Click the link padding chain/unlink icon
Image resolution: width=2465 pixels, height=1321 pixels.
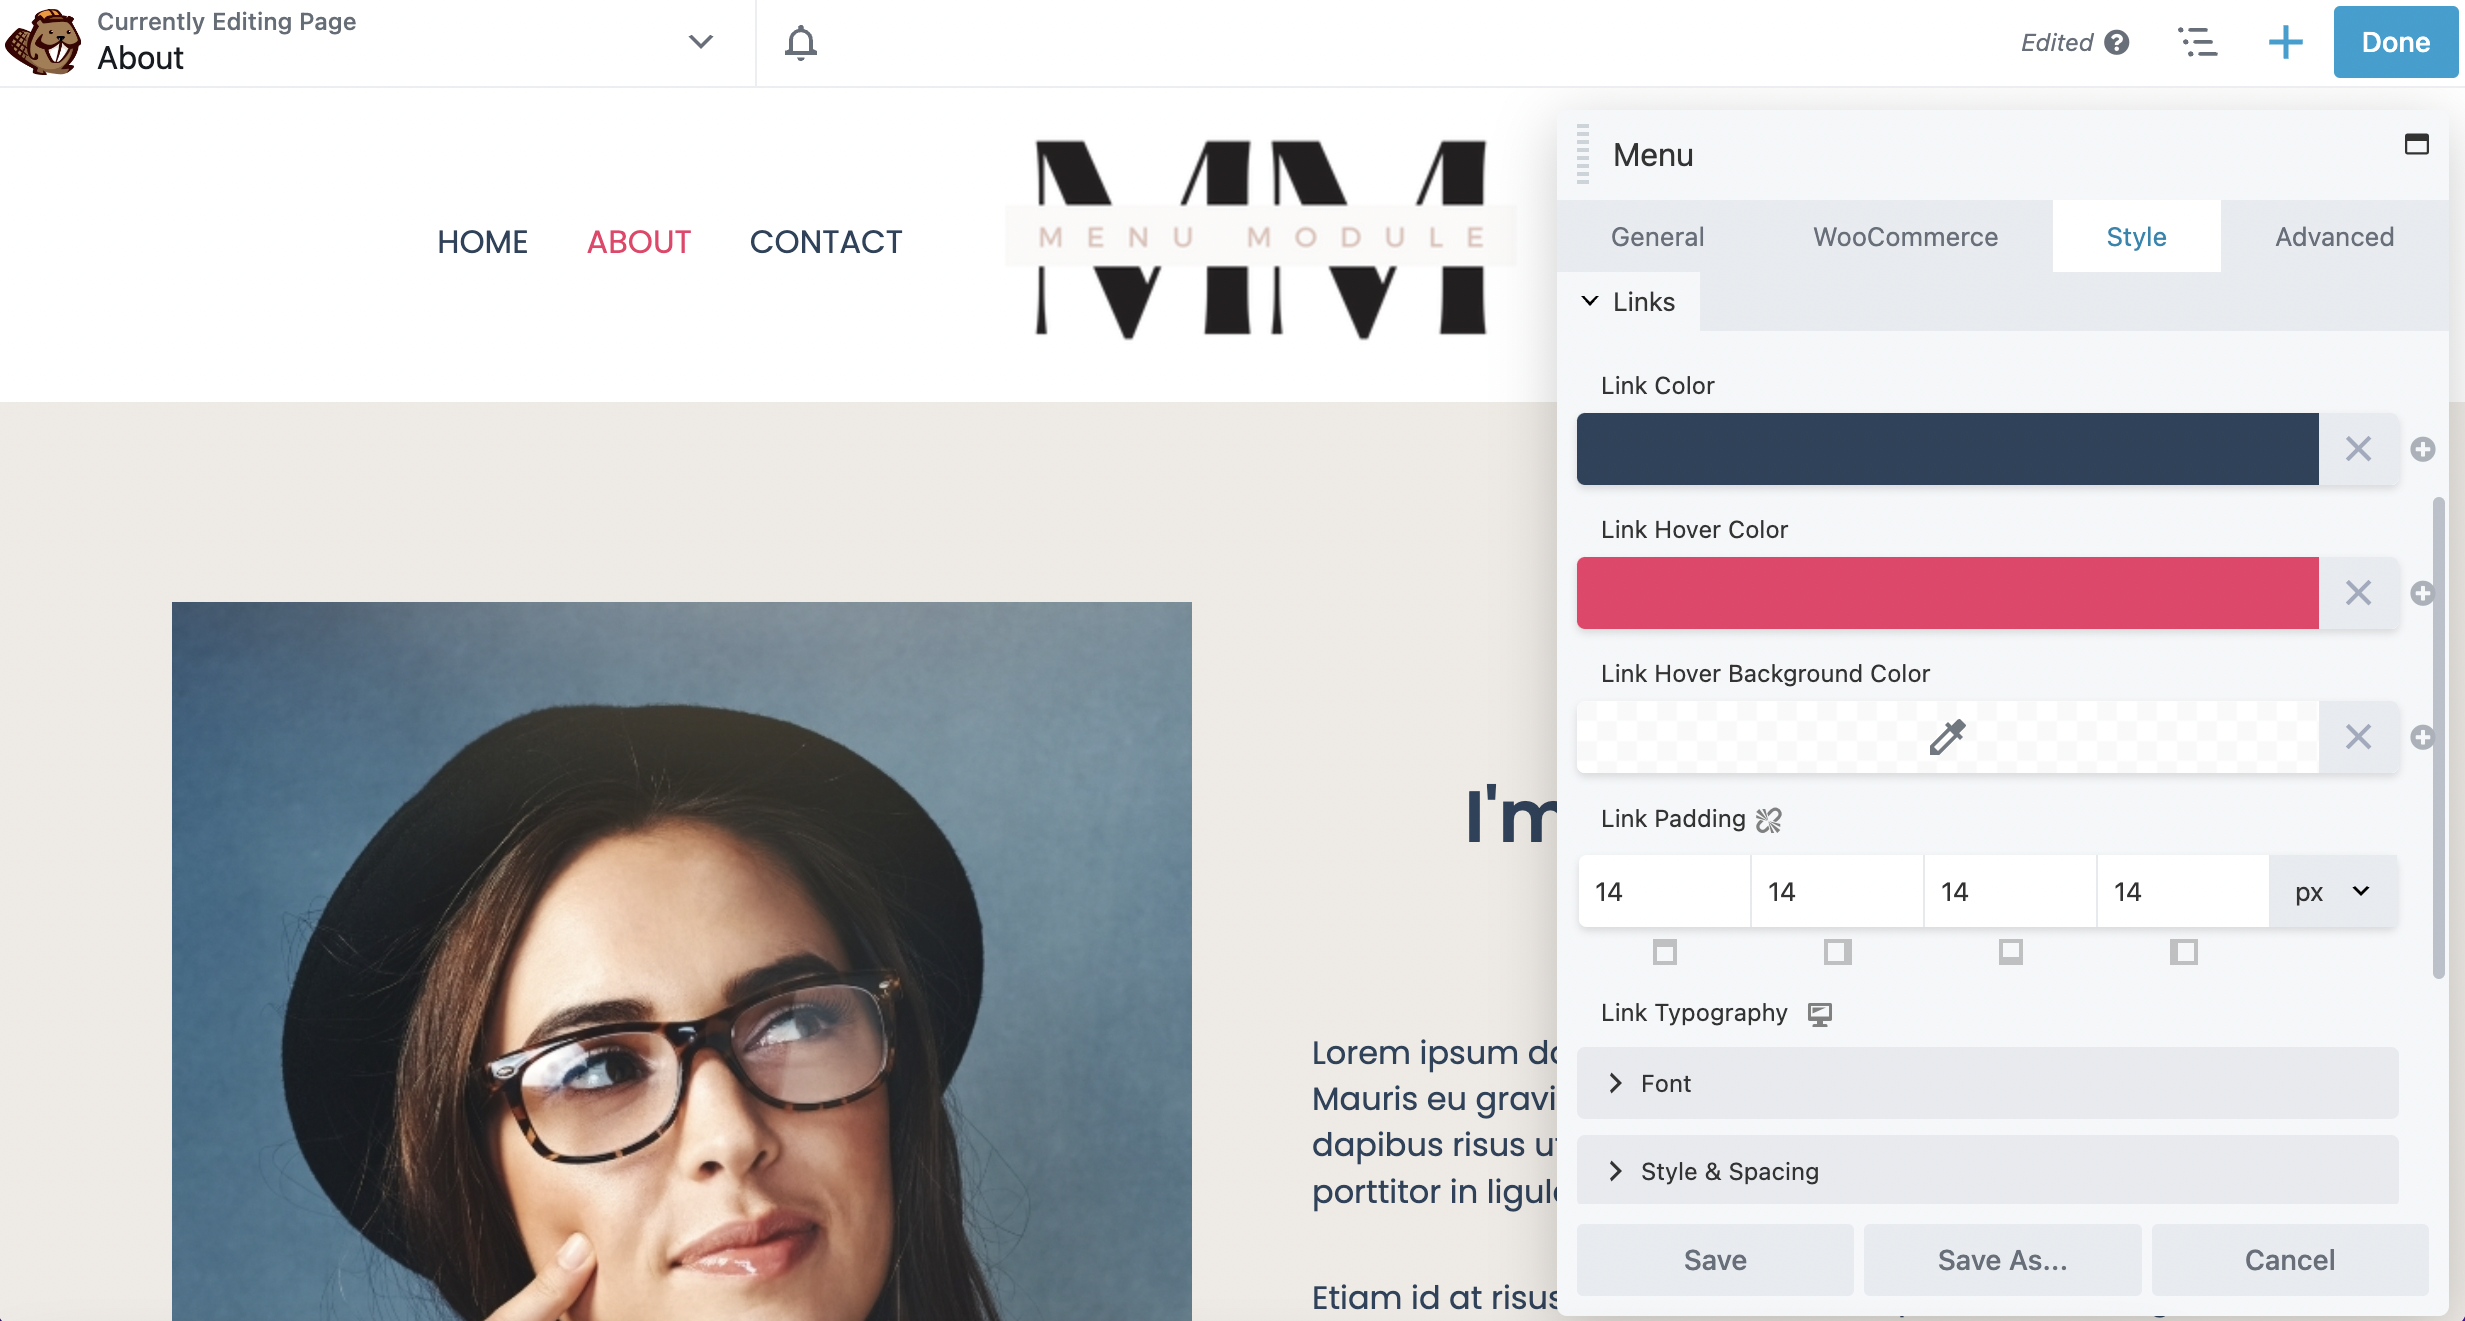tap(1770, 819)
